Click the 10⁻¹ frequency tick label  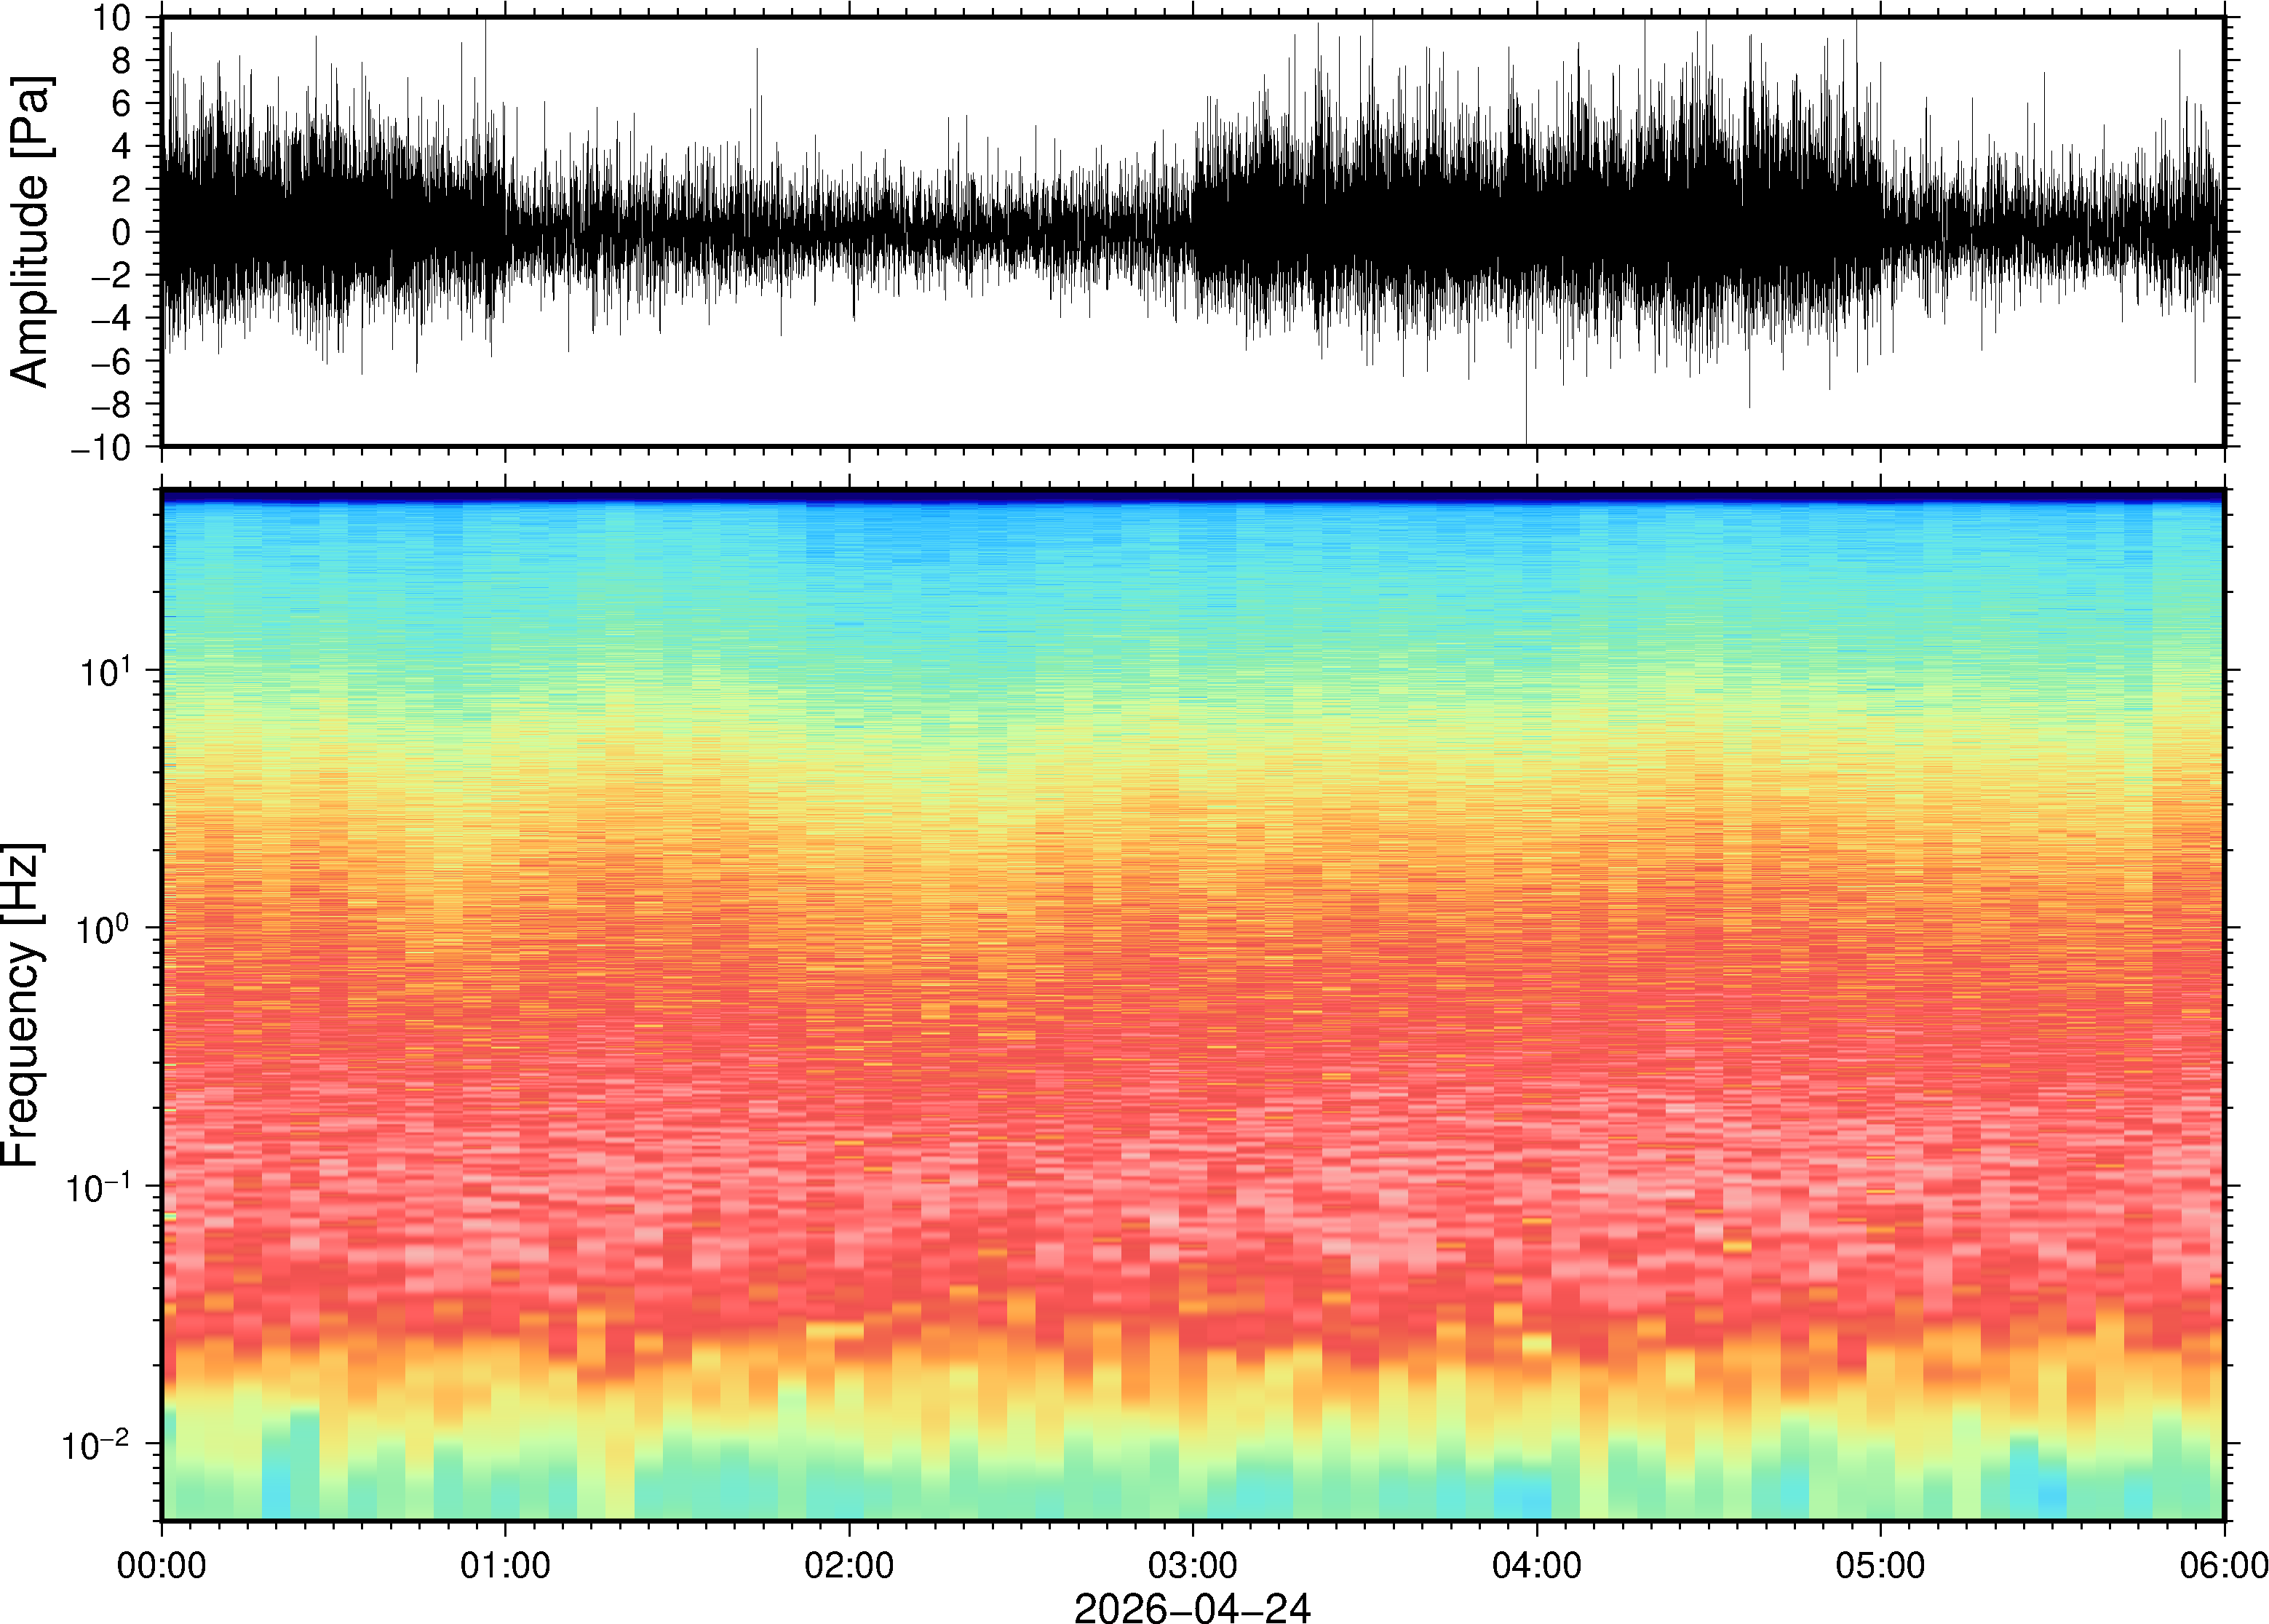(100, 1186)
